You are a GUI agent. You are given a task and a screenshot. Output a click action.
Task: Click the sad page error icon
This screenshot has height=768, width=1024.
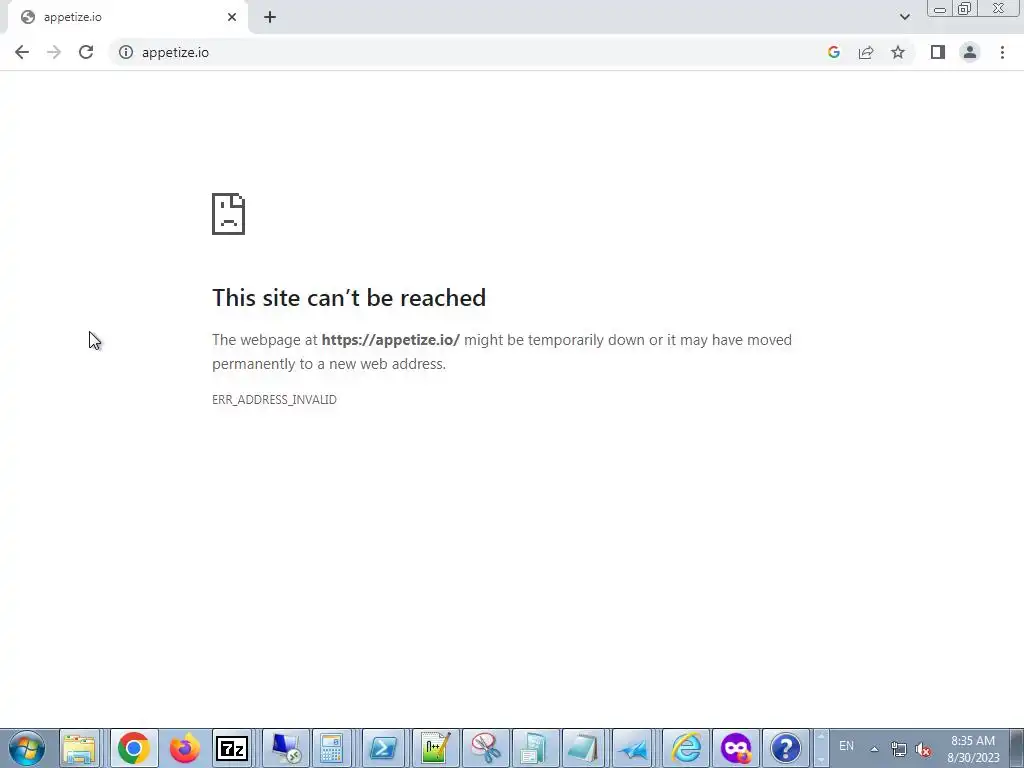229,214
